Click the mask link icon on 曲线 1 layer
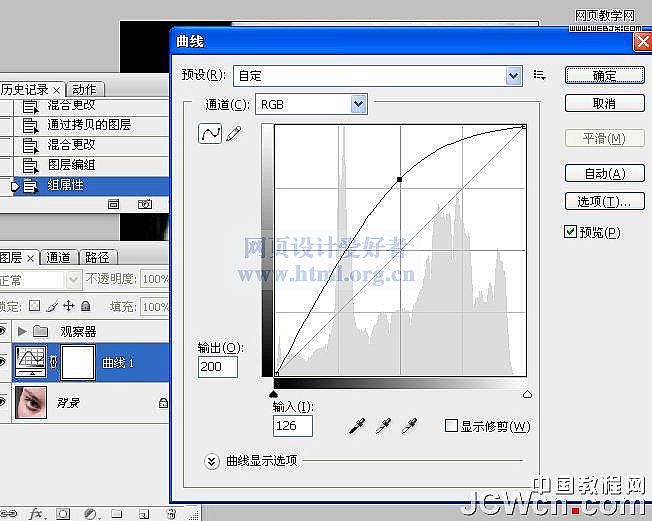 tap(54, 363)
